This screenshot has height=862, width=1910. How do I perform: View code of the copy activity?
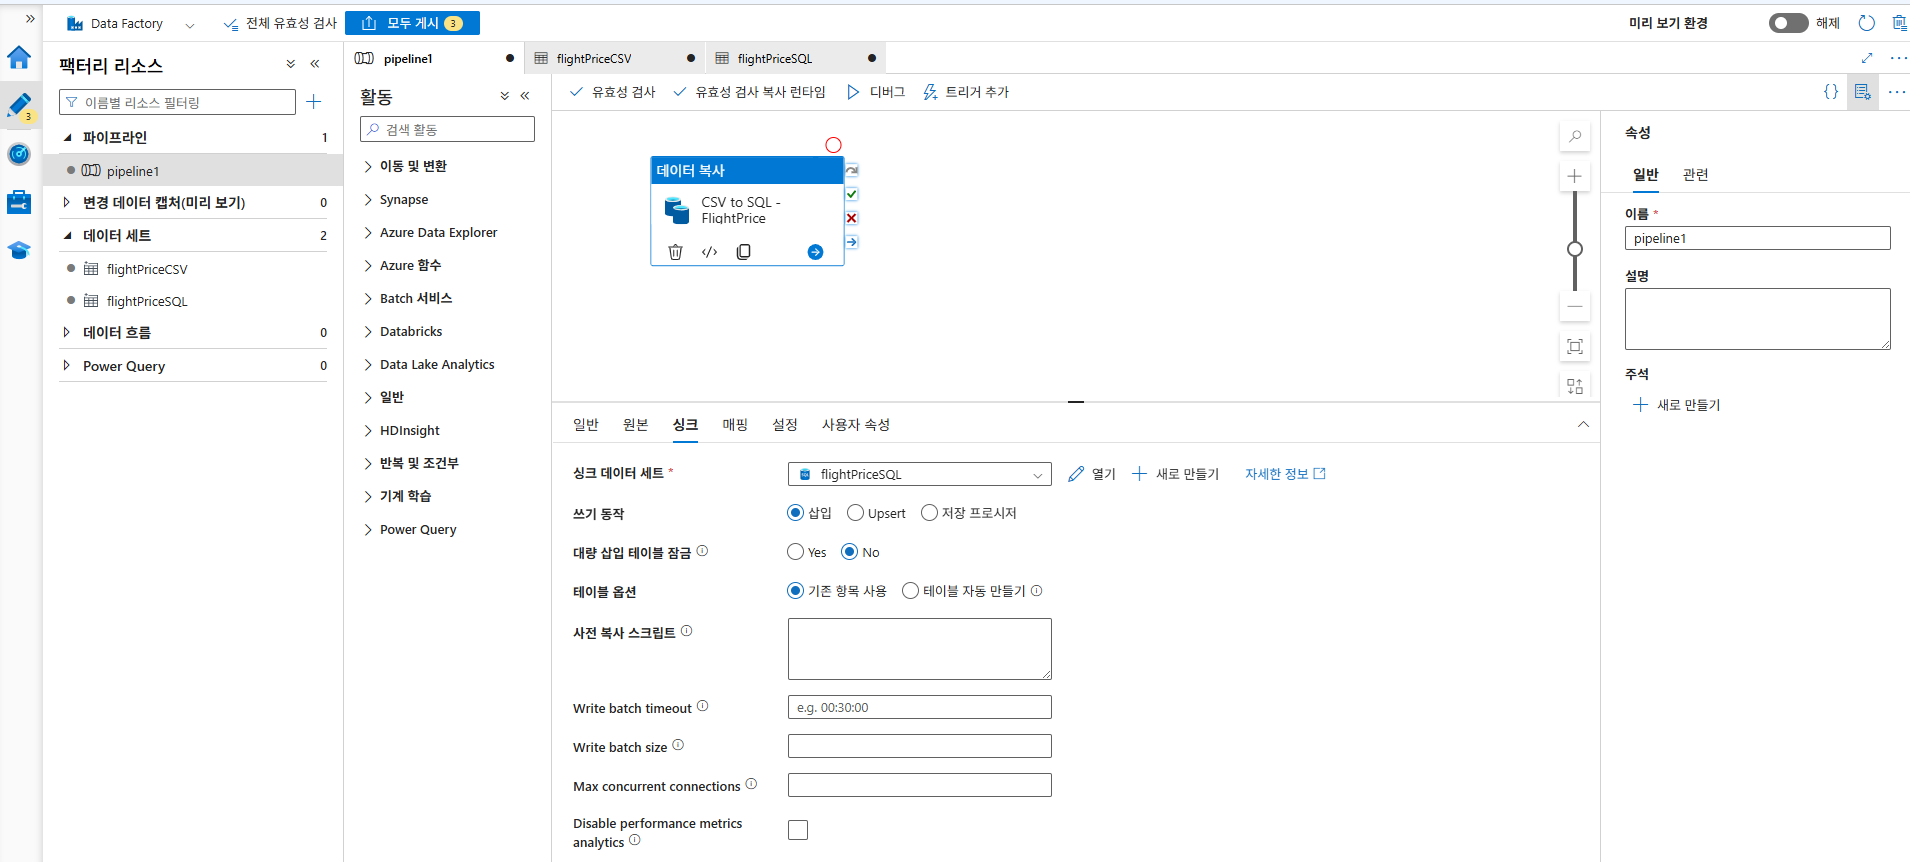[x=709, y=252]
